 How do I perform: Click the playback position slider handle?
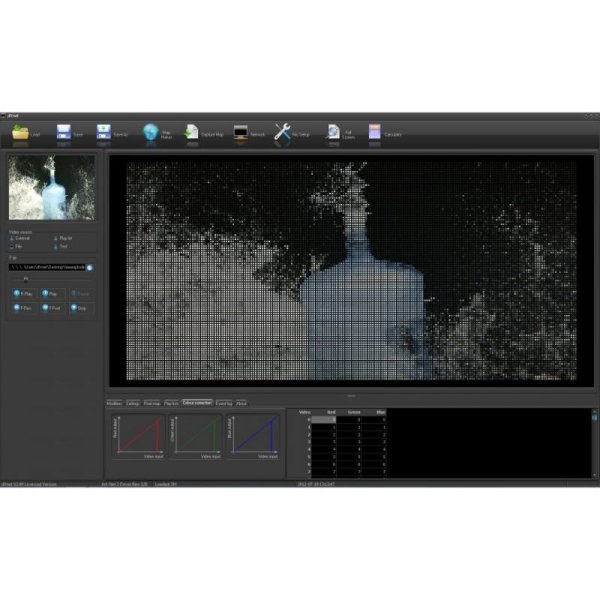(26, 280)
